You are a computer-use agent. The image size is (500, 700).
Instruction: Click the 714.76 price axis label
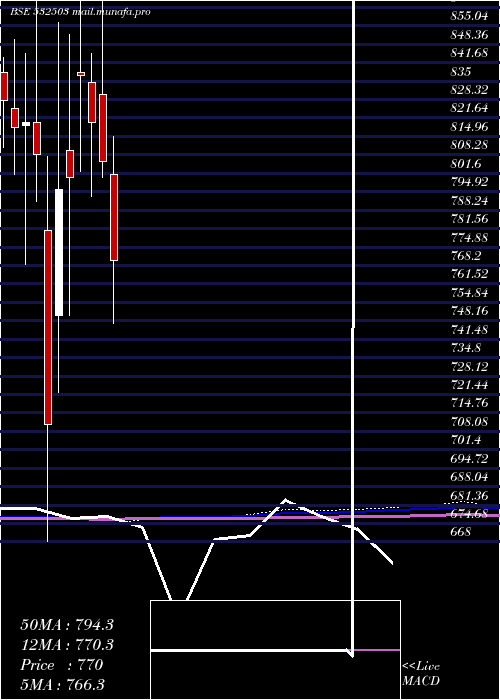(x=469, y=403)
